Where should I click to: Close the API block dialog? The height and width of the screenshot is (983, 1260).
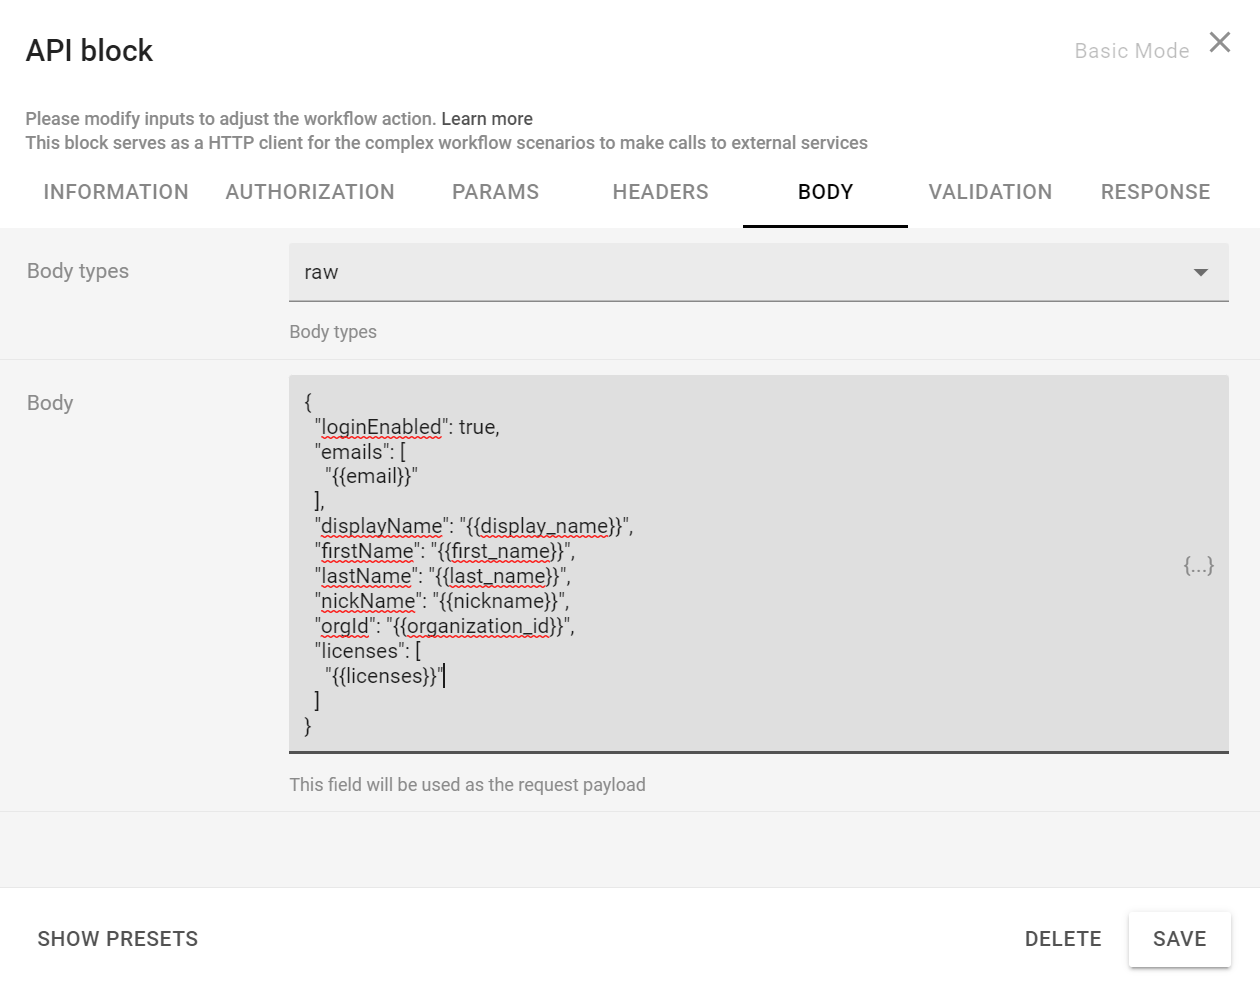(1219, 42)
